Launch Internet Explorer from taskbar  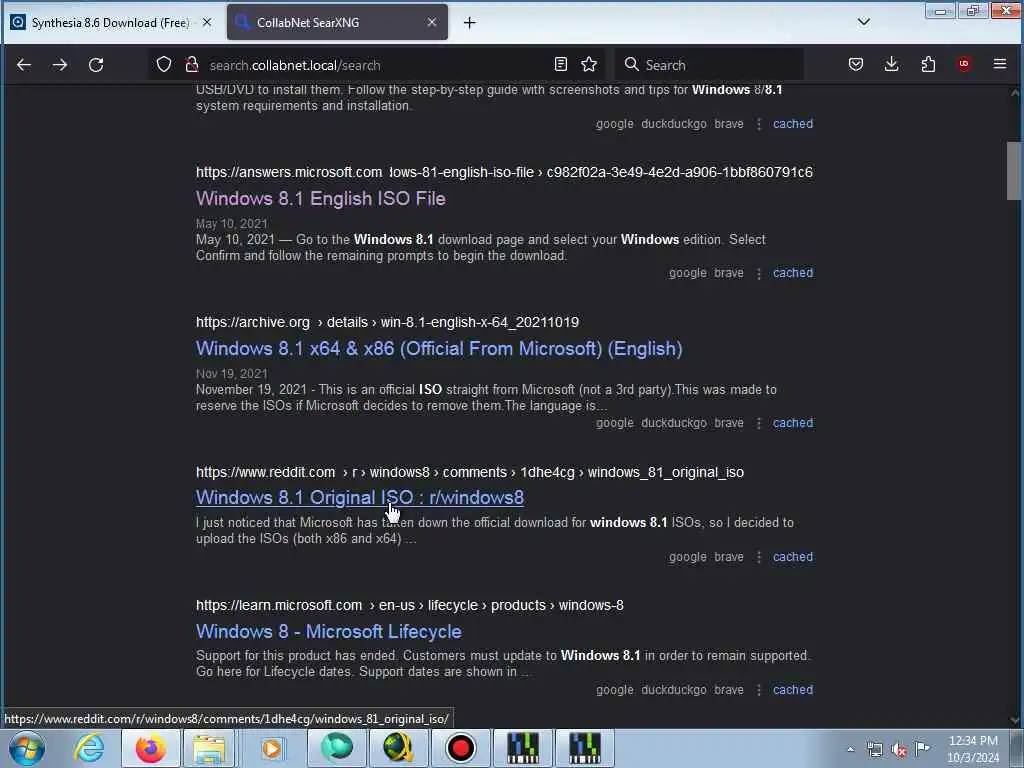[89, 748]
